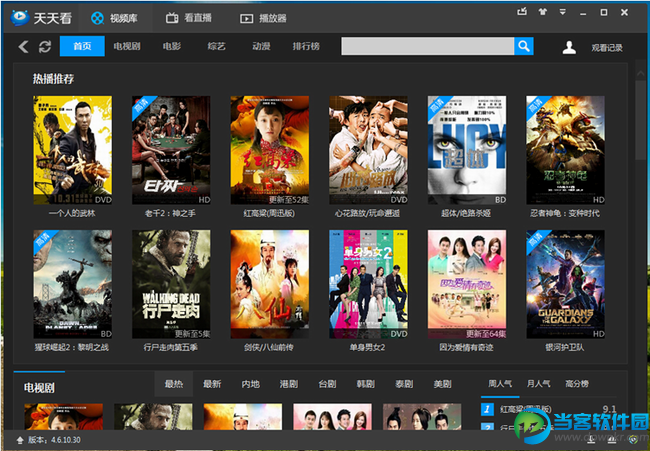
Task: Open the 排行榜 rankings navigation item
Action: 306,46
